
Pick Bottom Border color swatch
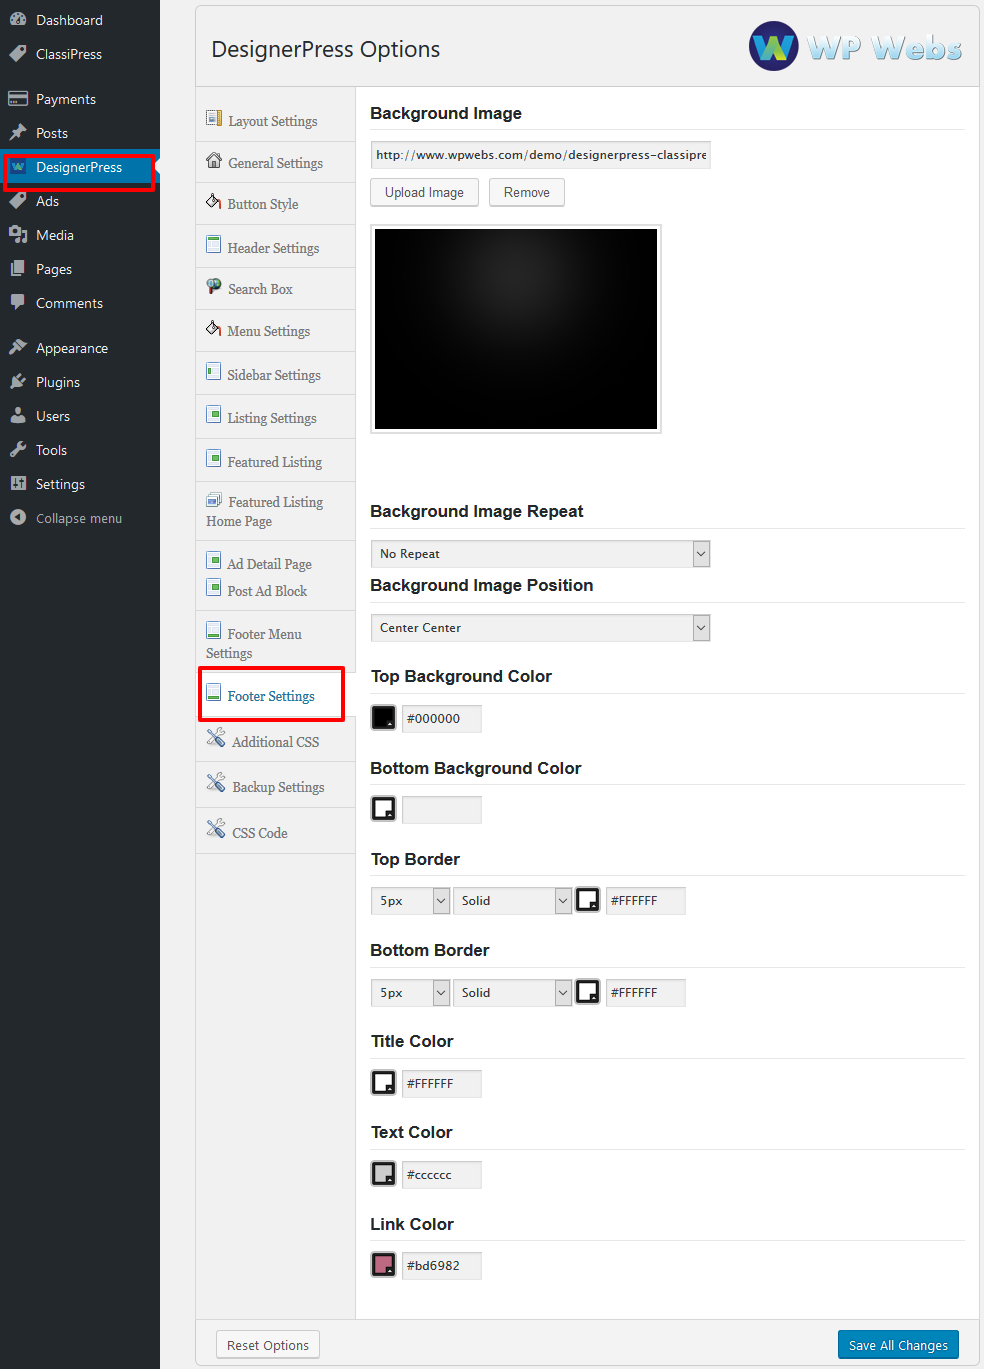(588, 992)
